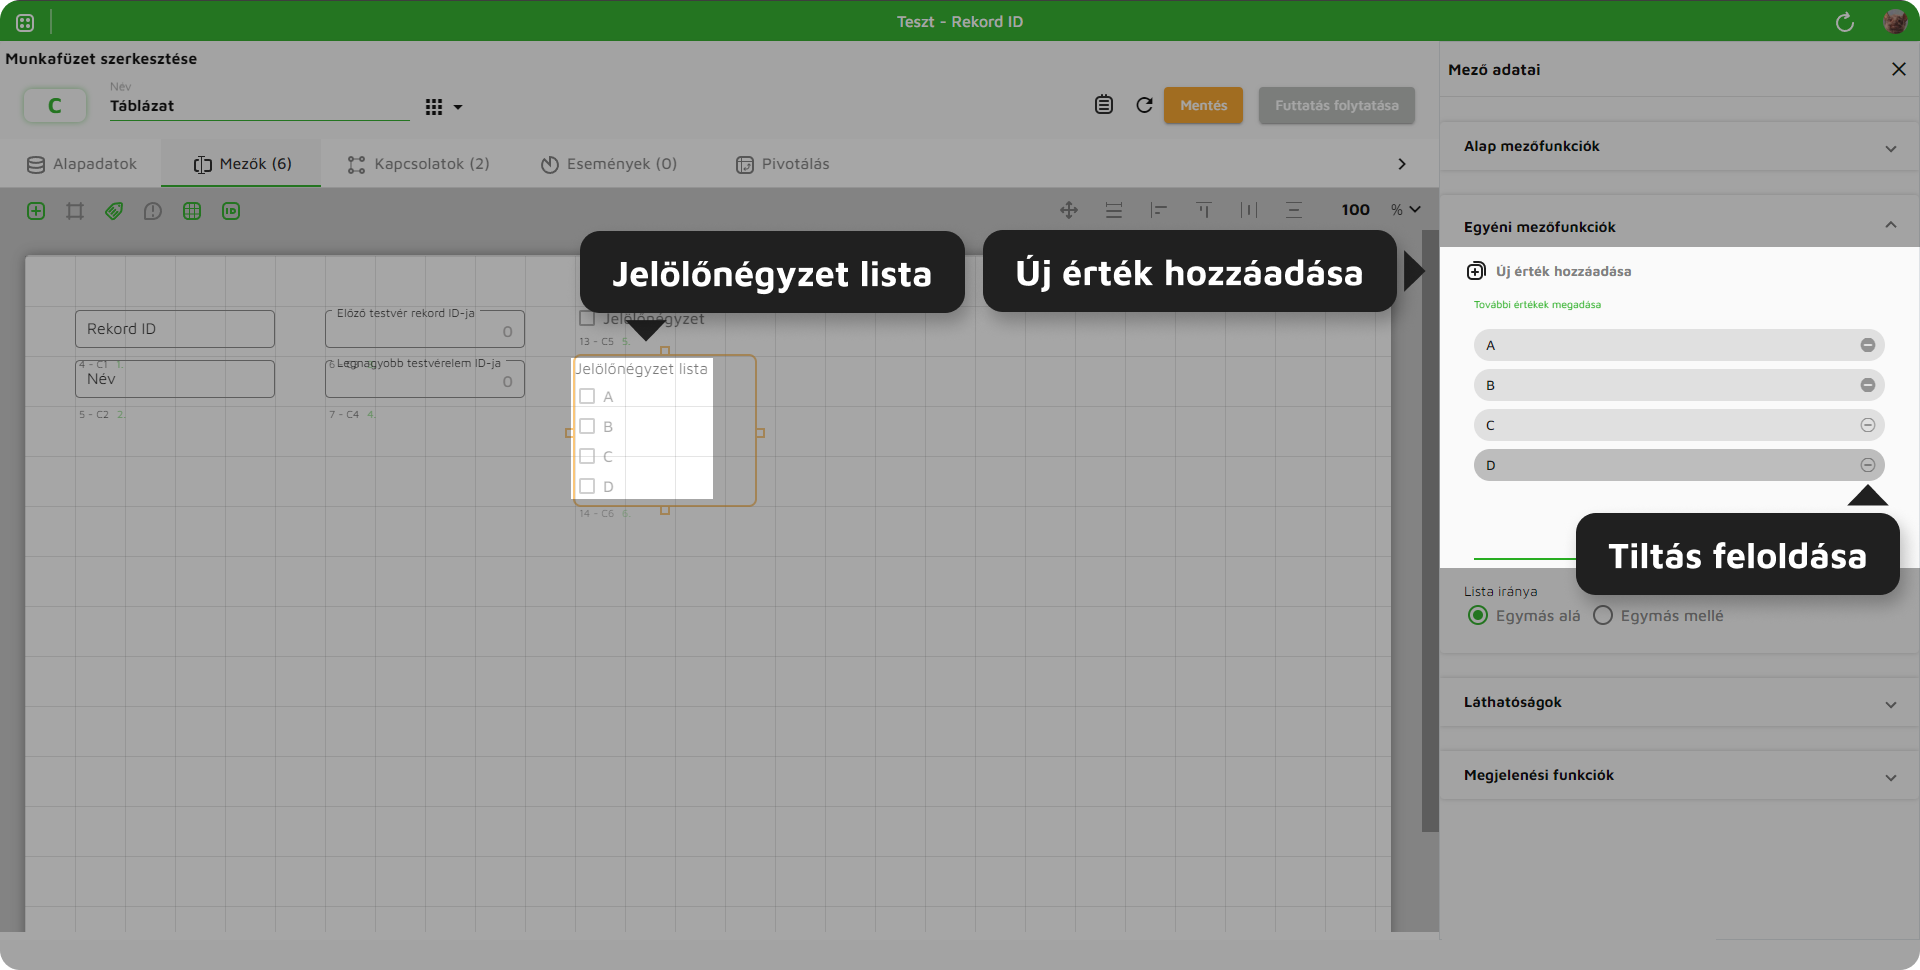Open the Események (0) tab
Screen dimensions: 1920x970
click(608, 164)
